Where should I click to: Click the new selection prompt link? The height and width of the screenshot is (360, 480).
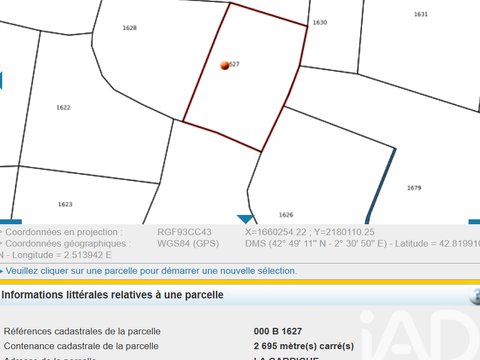(151, 271)
